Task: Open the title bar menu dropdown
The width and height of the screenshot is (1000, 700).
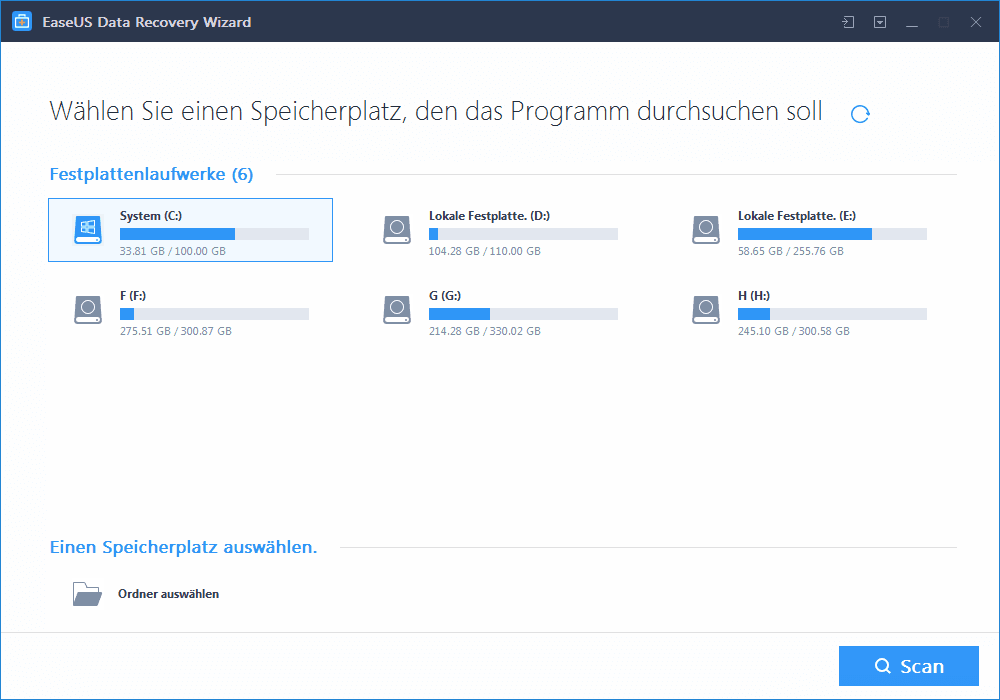Action: coord(880,21)
